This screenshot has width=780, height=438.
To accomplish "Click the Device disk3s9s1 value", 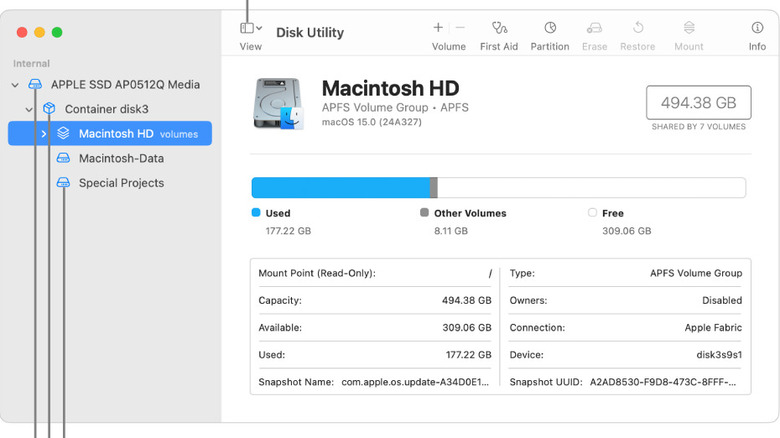I will pyautogui.click(x=719, y=355).
